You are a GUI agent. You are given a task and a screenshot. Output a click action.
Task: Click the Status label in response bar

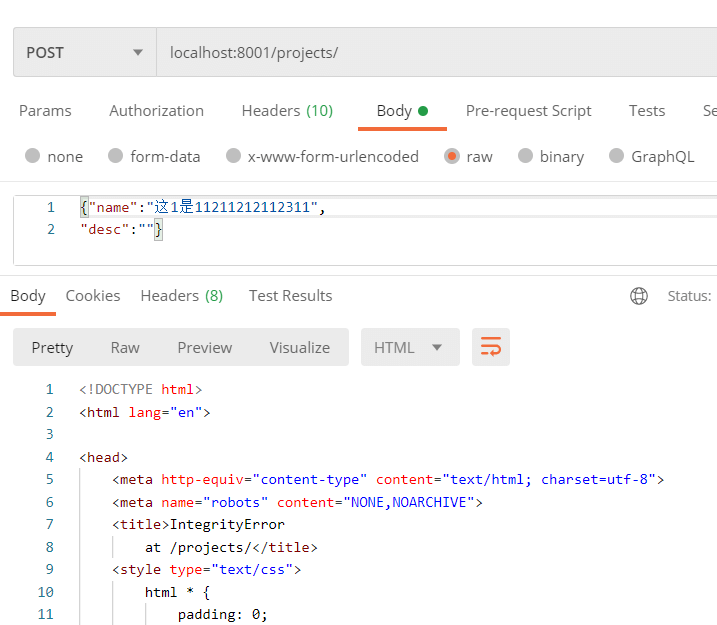pos(689,296)
